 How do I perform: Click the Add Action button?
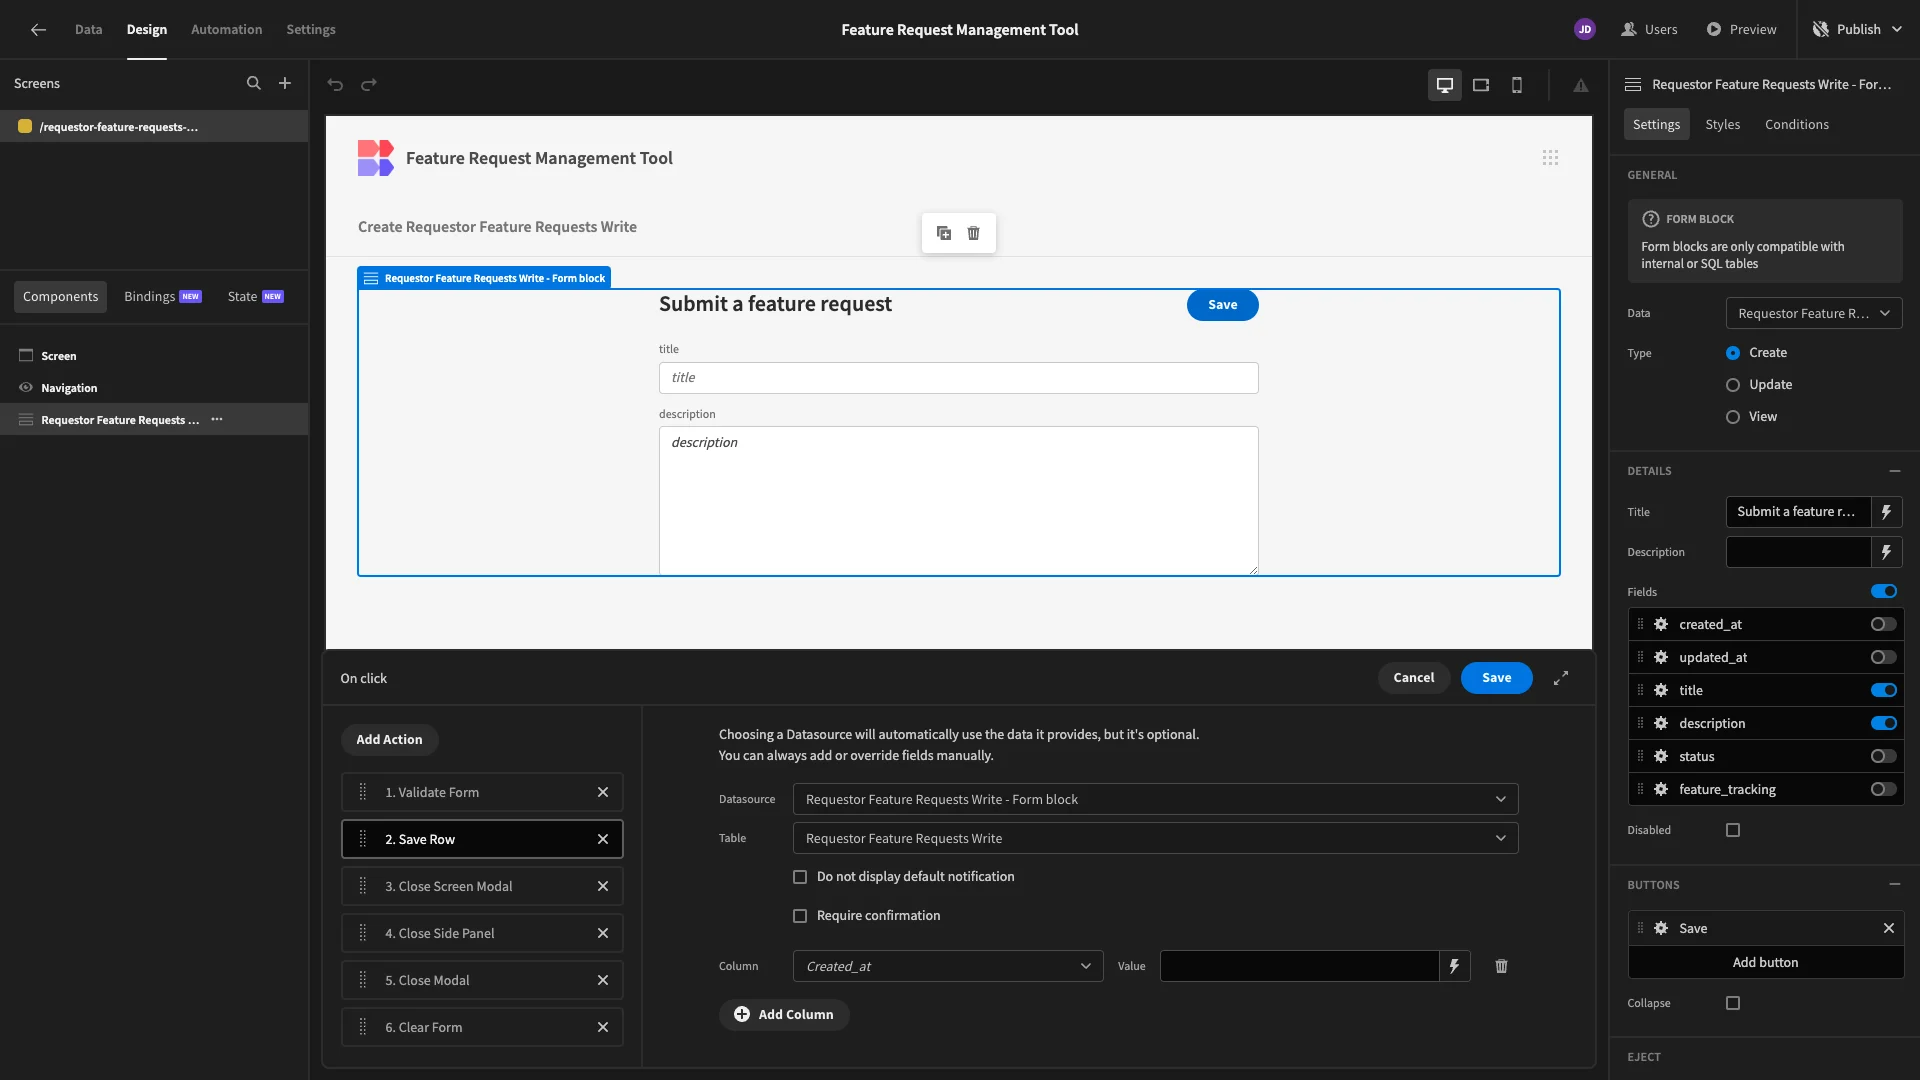[389, 740]
